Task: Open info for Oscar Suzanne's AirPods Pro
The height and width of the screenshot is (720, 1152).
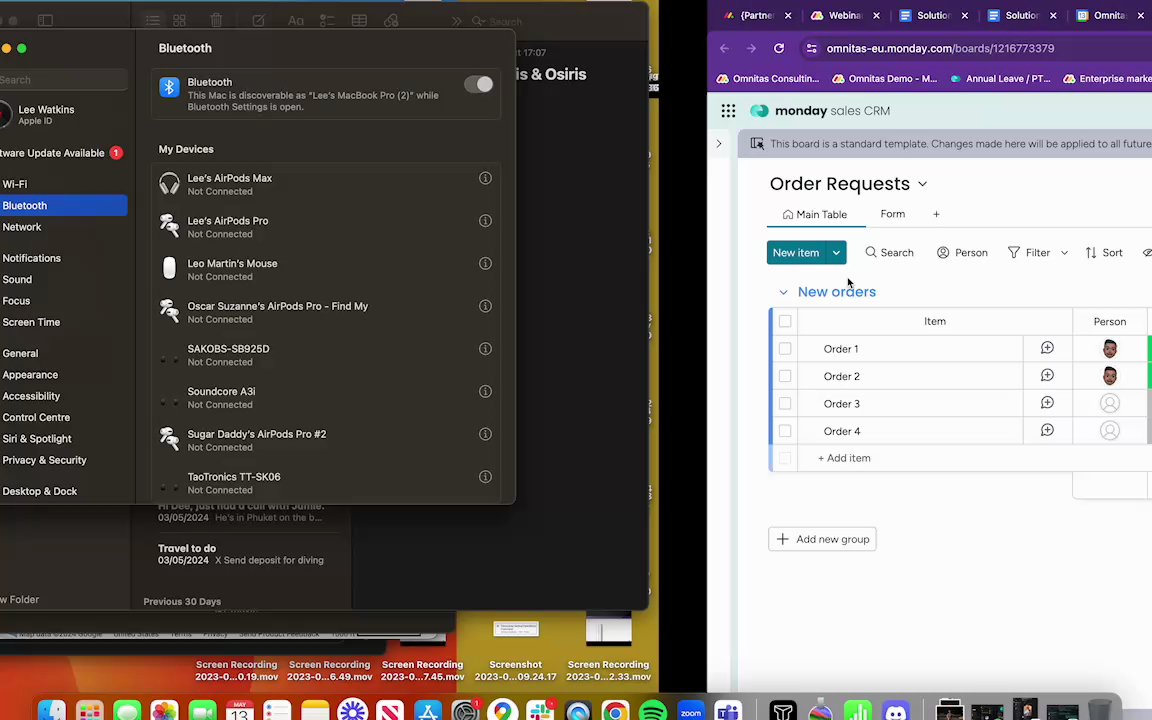Action: tap(485, 306)
